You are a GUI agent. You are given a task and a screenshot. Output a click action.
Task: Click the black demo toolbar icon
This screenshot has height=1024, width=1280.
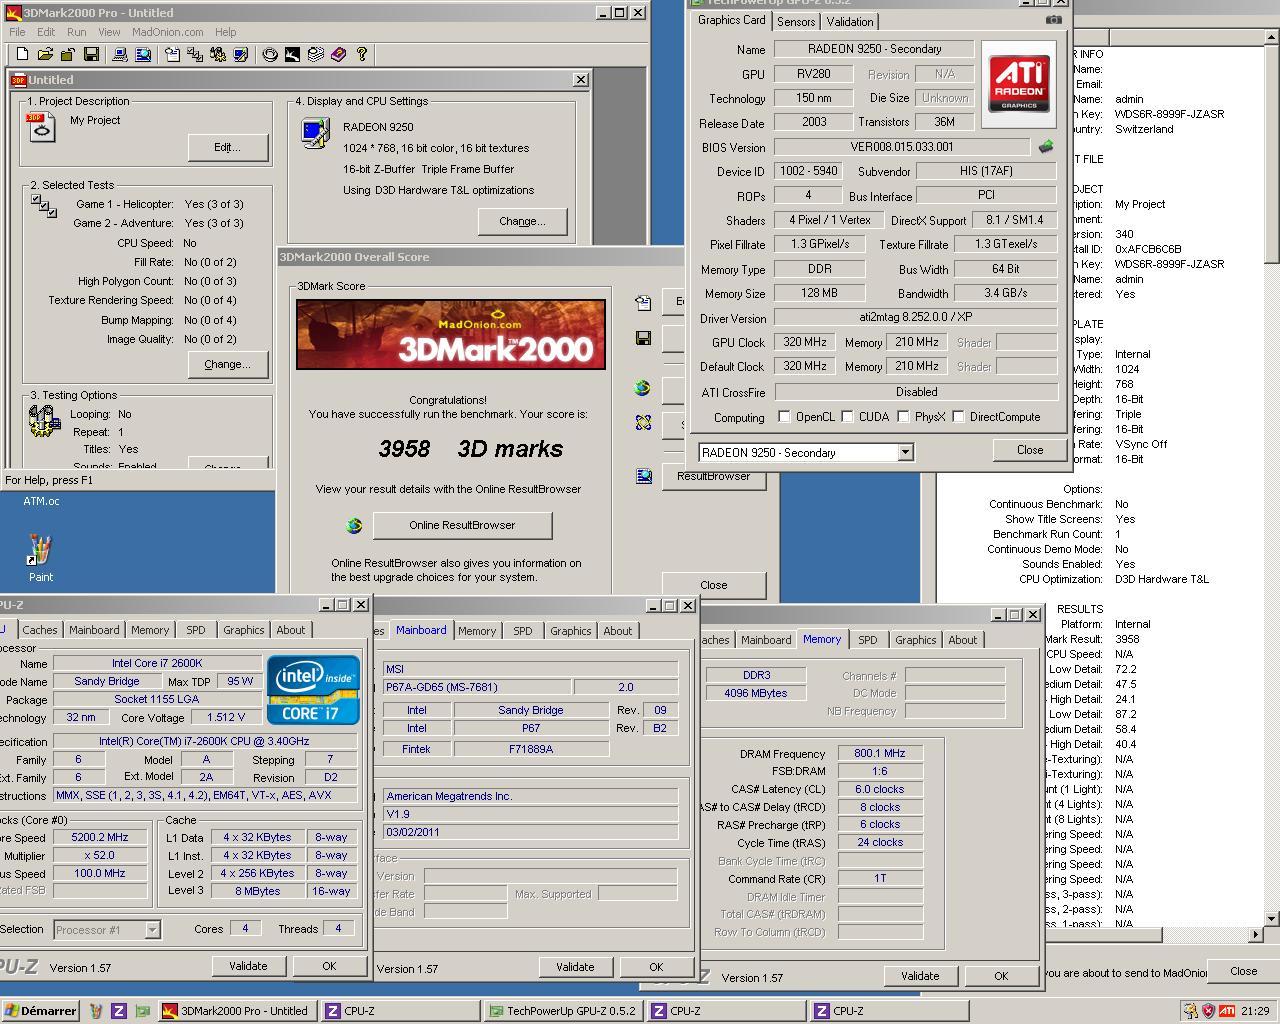[x=292, y=54]
